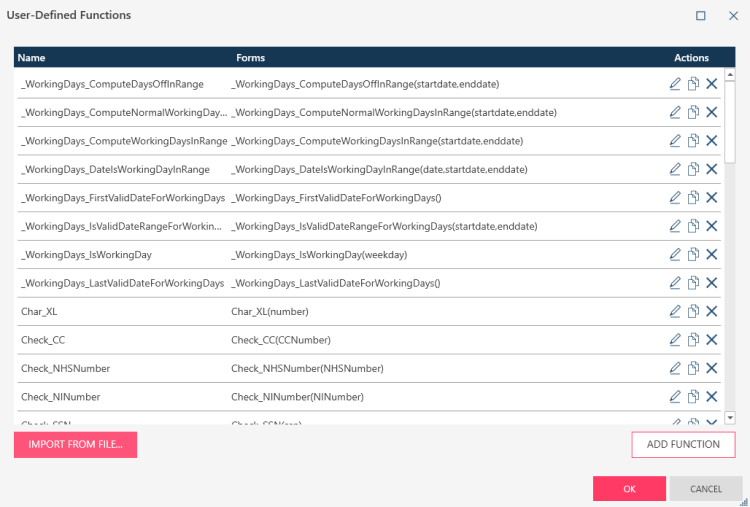Select the Check_NHSNumber name cell
Image resolution: width=750 pixels, height=507 pixels.
(x=66, y=368)
